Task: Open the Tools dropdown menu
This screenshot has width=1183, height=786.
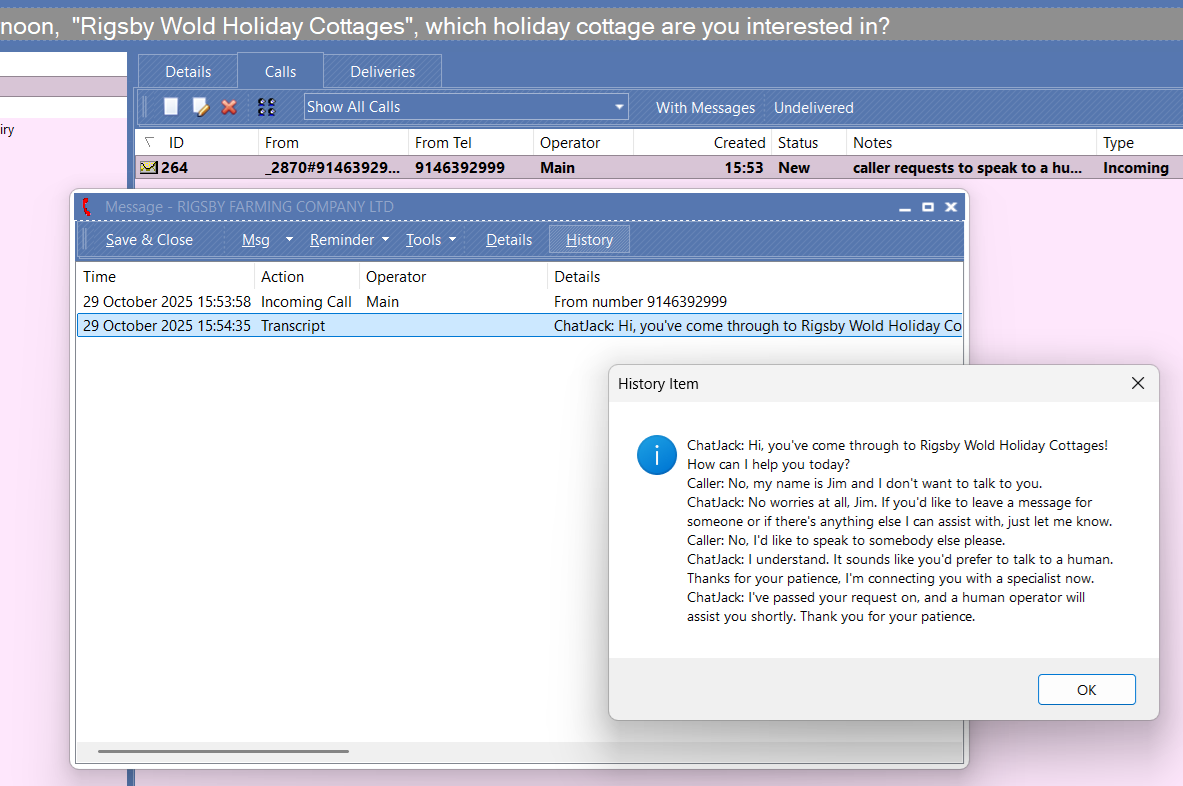Action: click(452, 240)
